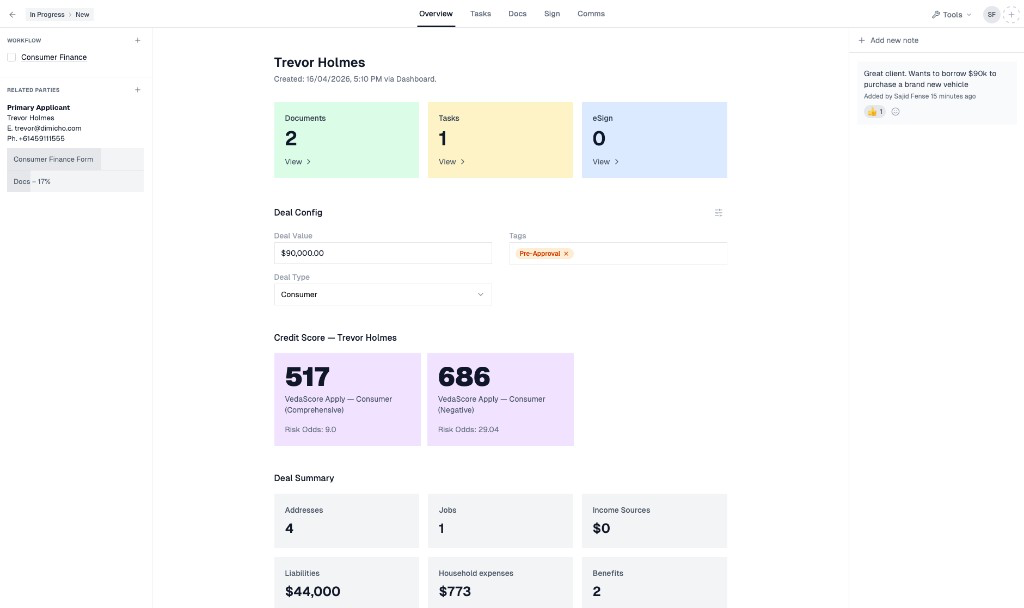Remove the Pre-Approval tag with its x icon
The width and height of the screenshot is (1024, 608).
(566, 253)
